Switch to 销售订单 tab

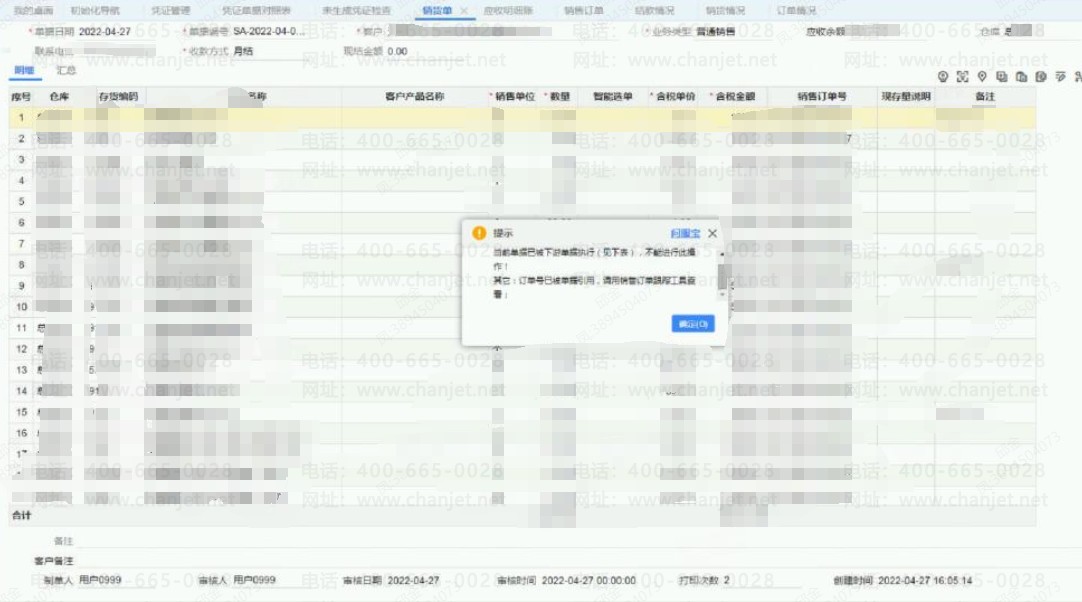point(584,10)
